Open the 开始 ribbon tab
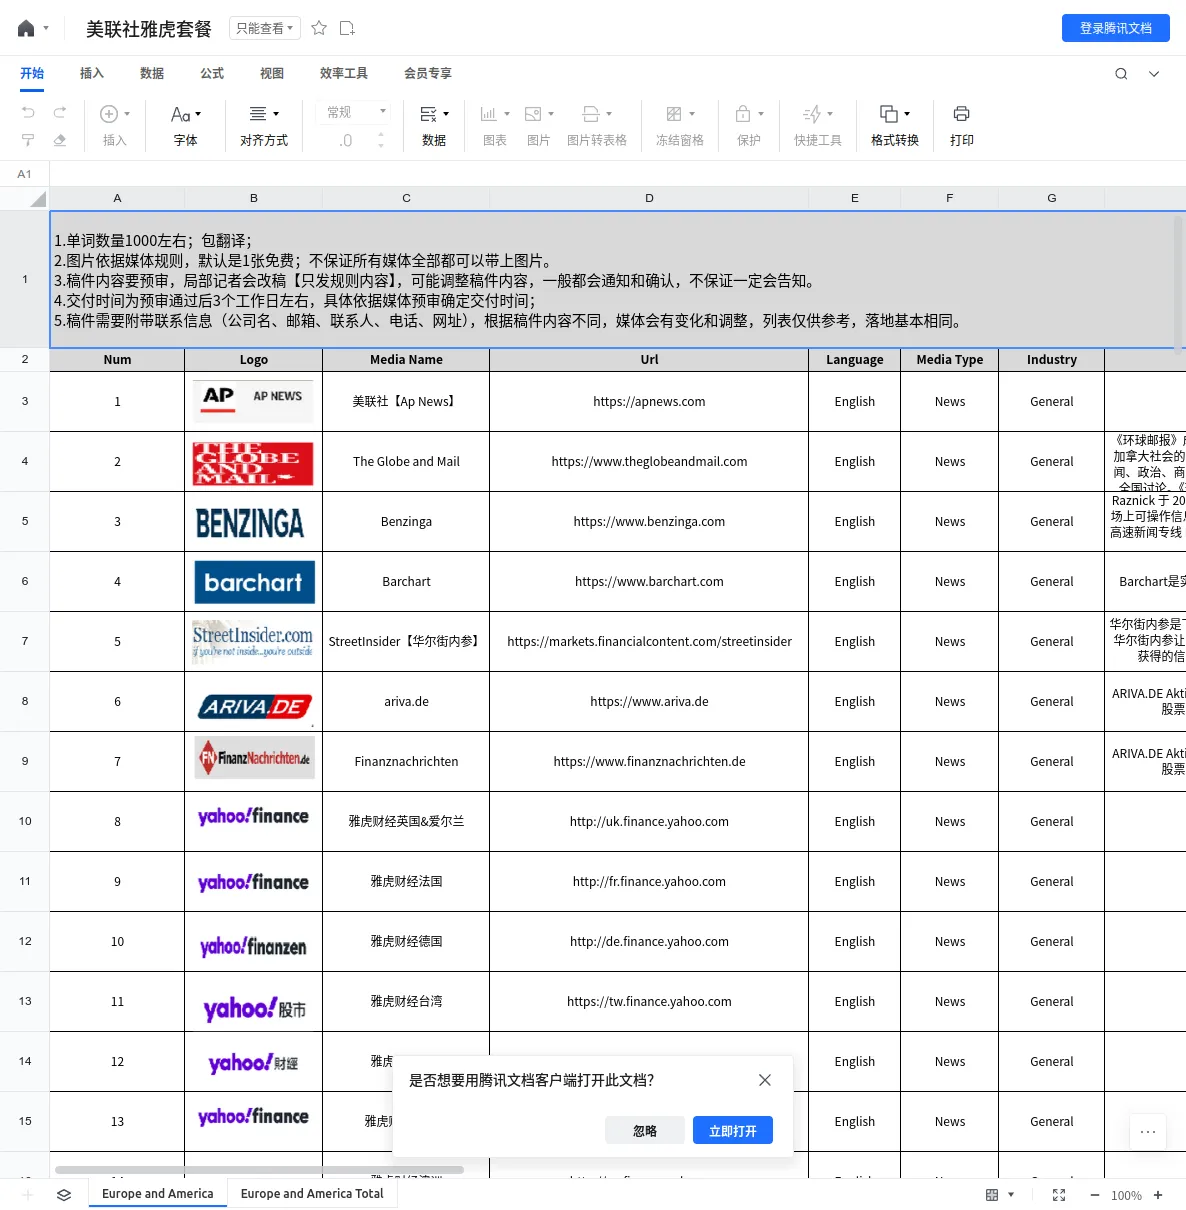 [32, 73]
